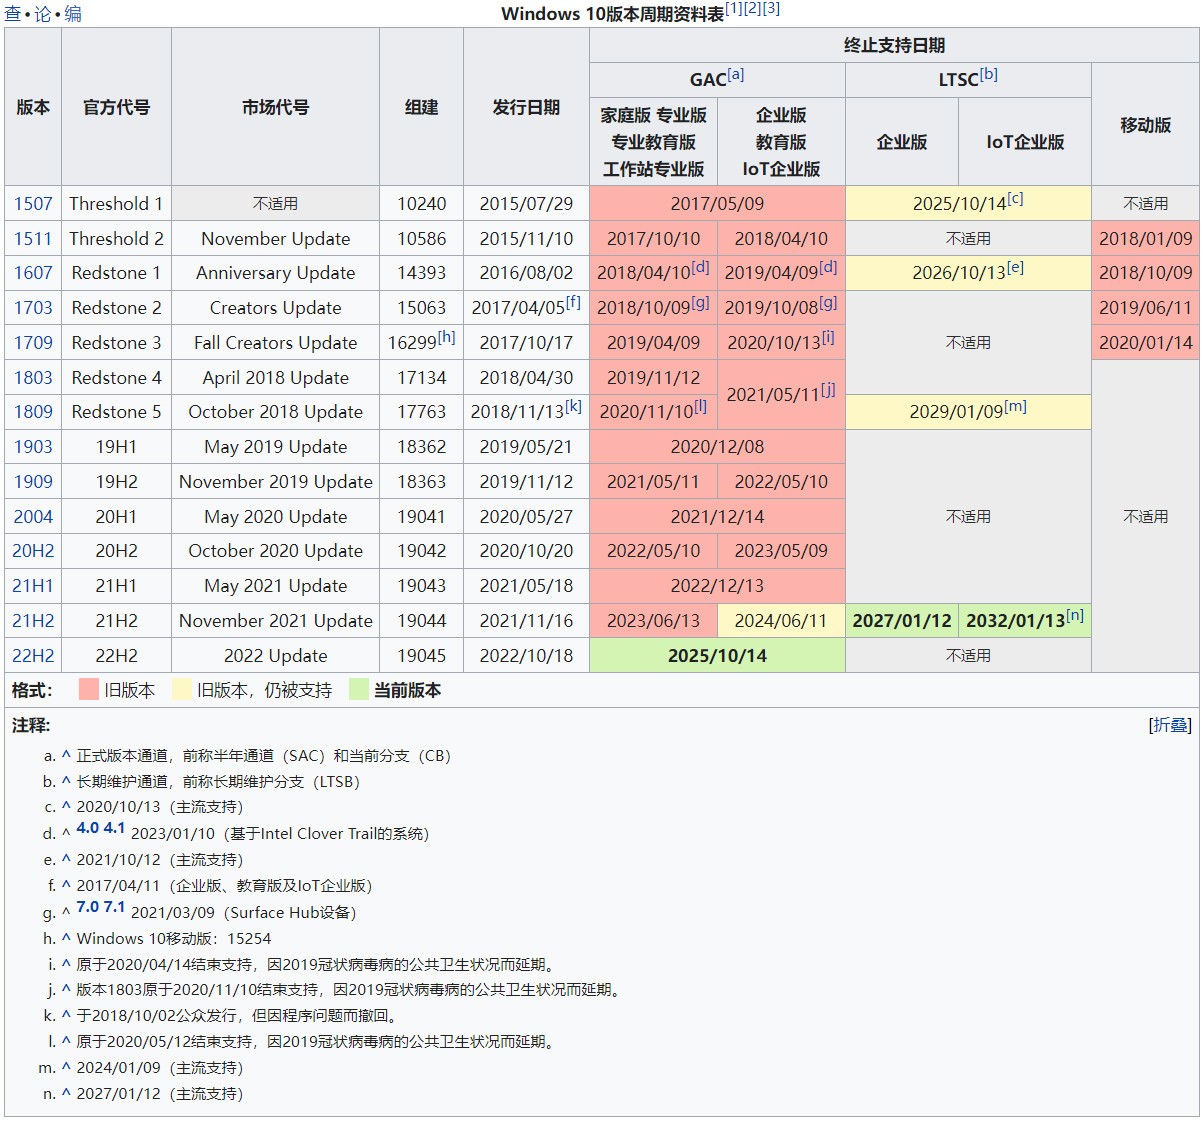Screen dimensions: 1204x1121
Task: Select the November 2021 Update cell
Action: click(275, 621)
